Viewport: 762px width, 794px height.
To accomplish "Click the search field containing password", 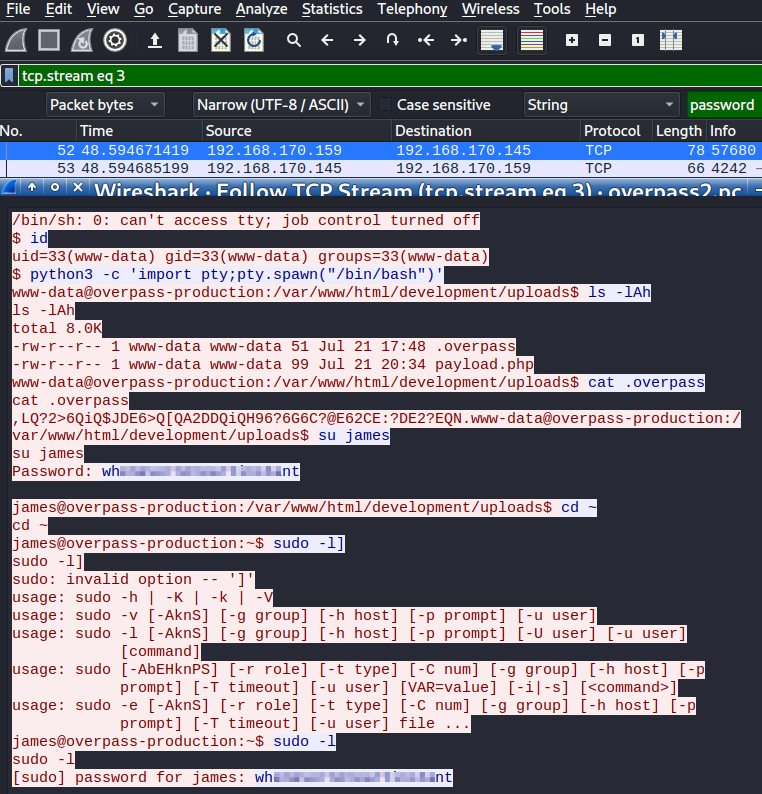I will (724, 105).
